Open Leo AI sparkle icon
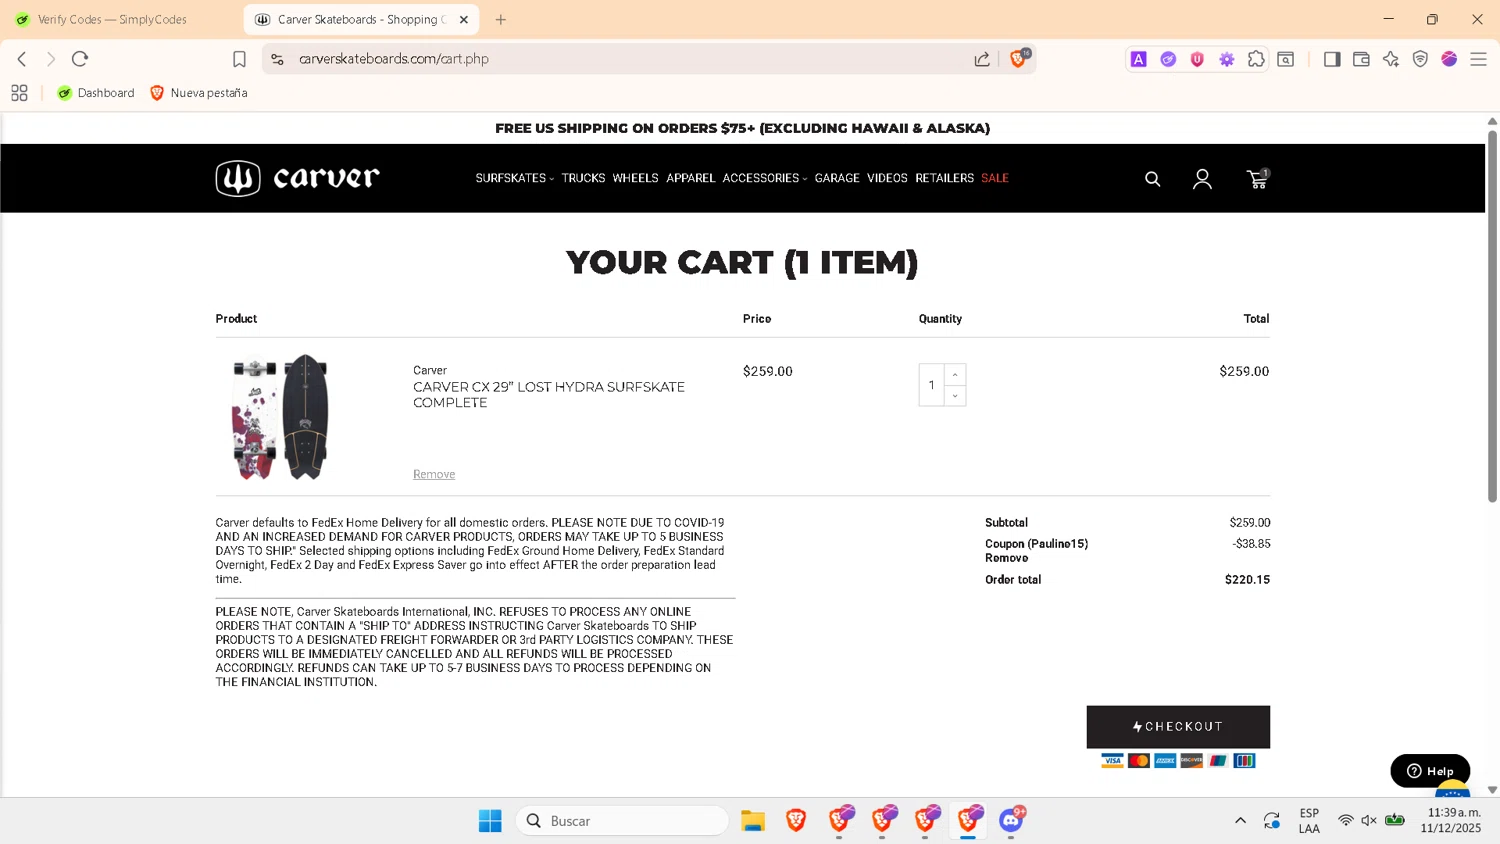Image resolution: width=1500 pixels, height=844 pixels. [1390, 59]
